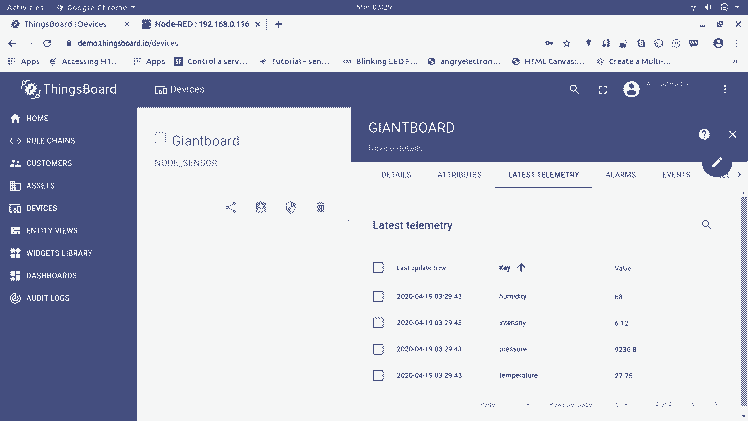Bookmark this page with the star icon
Screen dimensions: 748x421
(566, 43)
